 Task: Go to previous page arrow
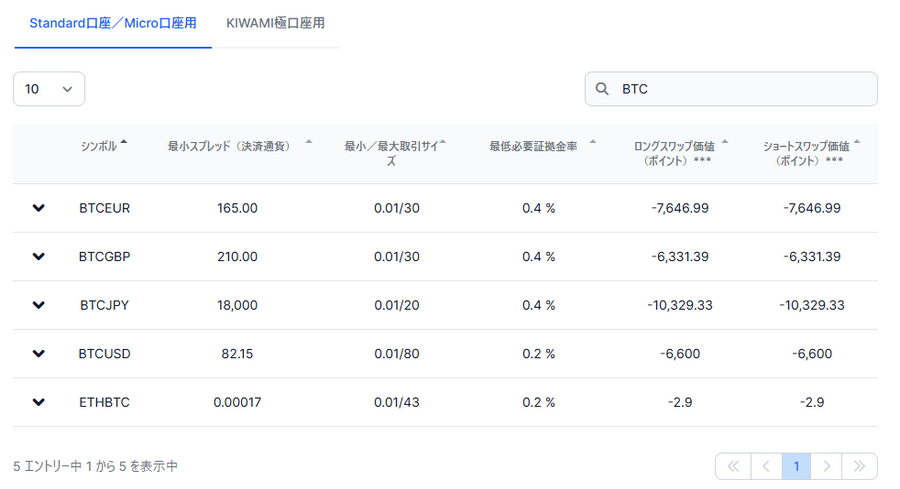coord(766,466)
